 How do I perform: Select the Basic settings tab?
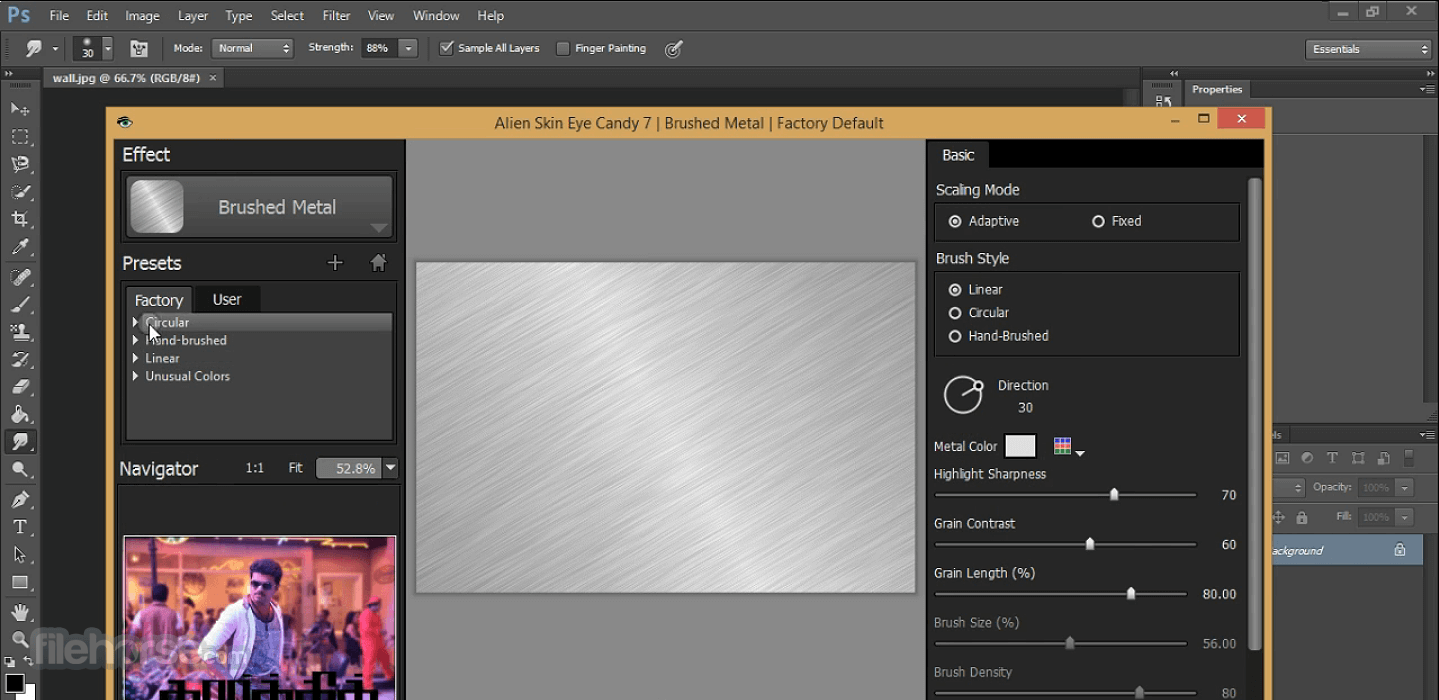pyautogui.click(x=958, y=155)
